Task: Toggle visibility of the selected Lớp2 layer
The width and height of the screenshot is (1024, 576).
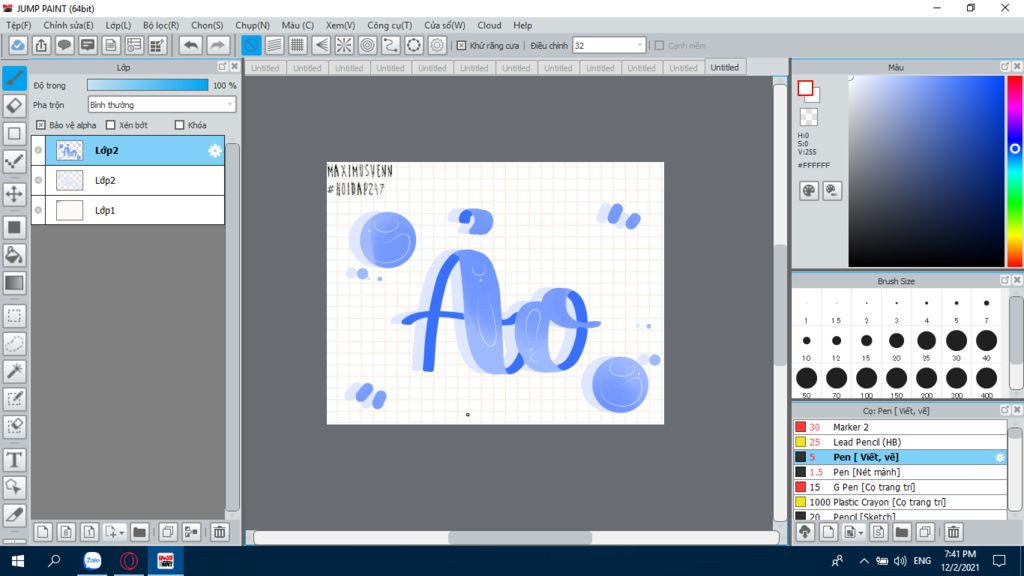Action: tap(39, 150)
